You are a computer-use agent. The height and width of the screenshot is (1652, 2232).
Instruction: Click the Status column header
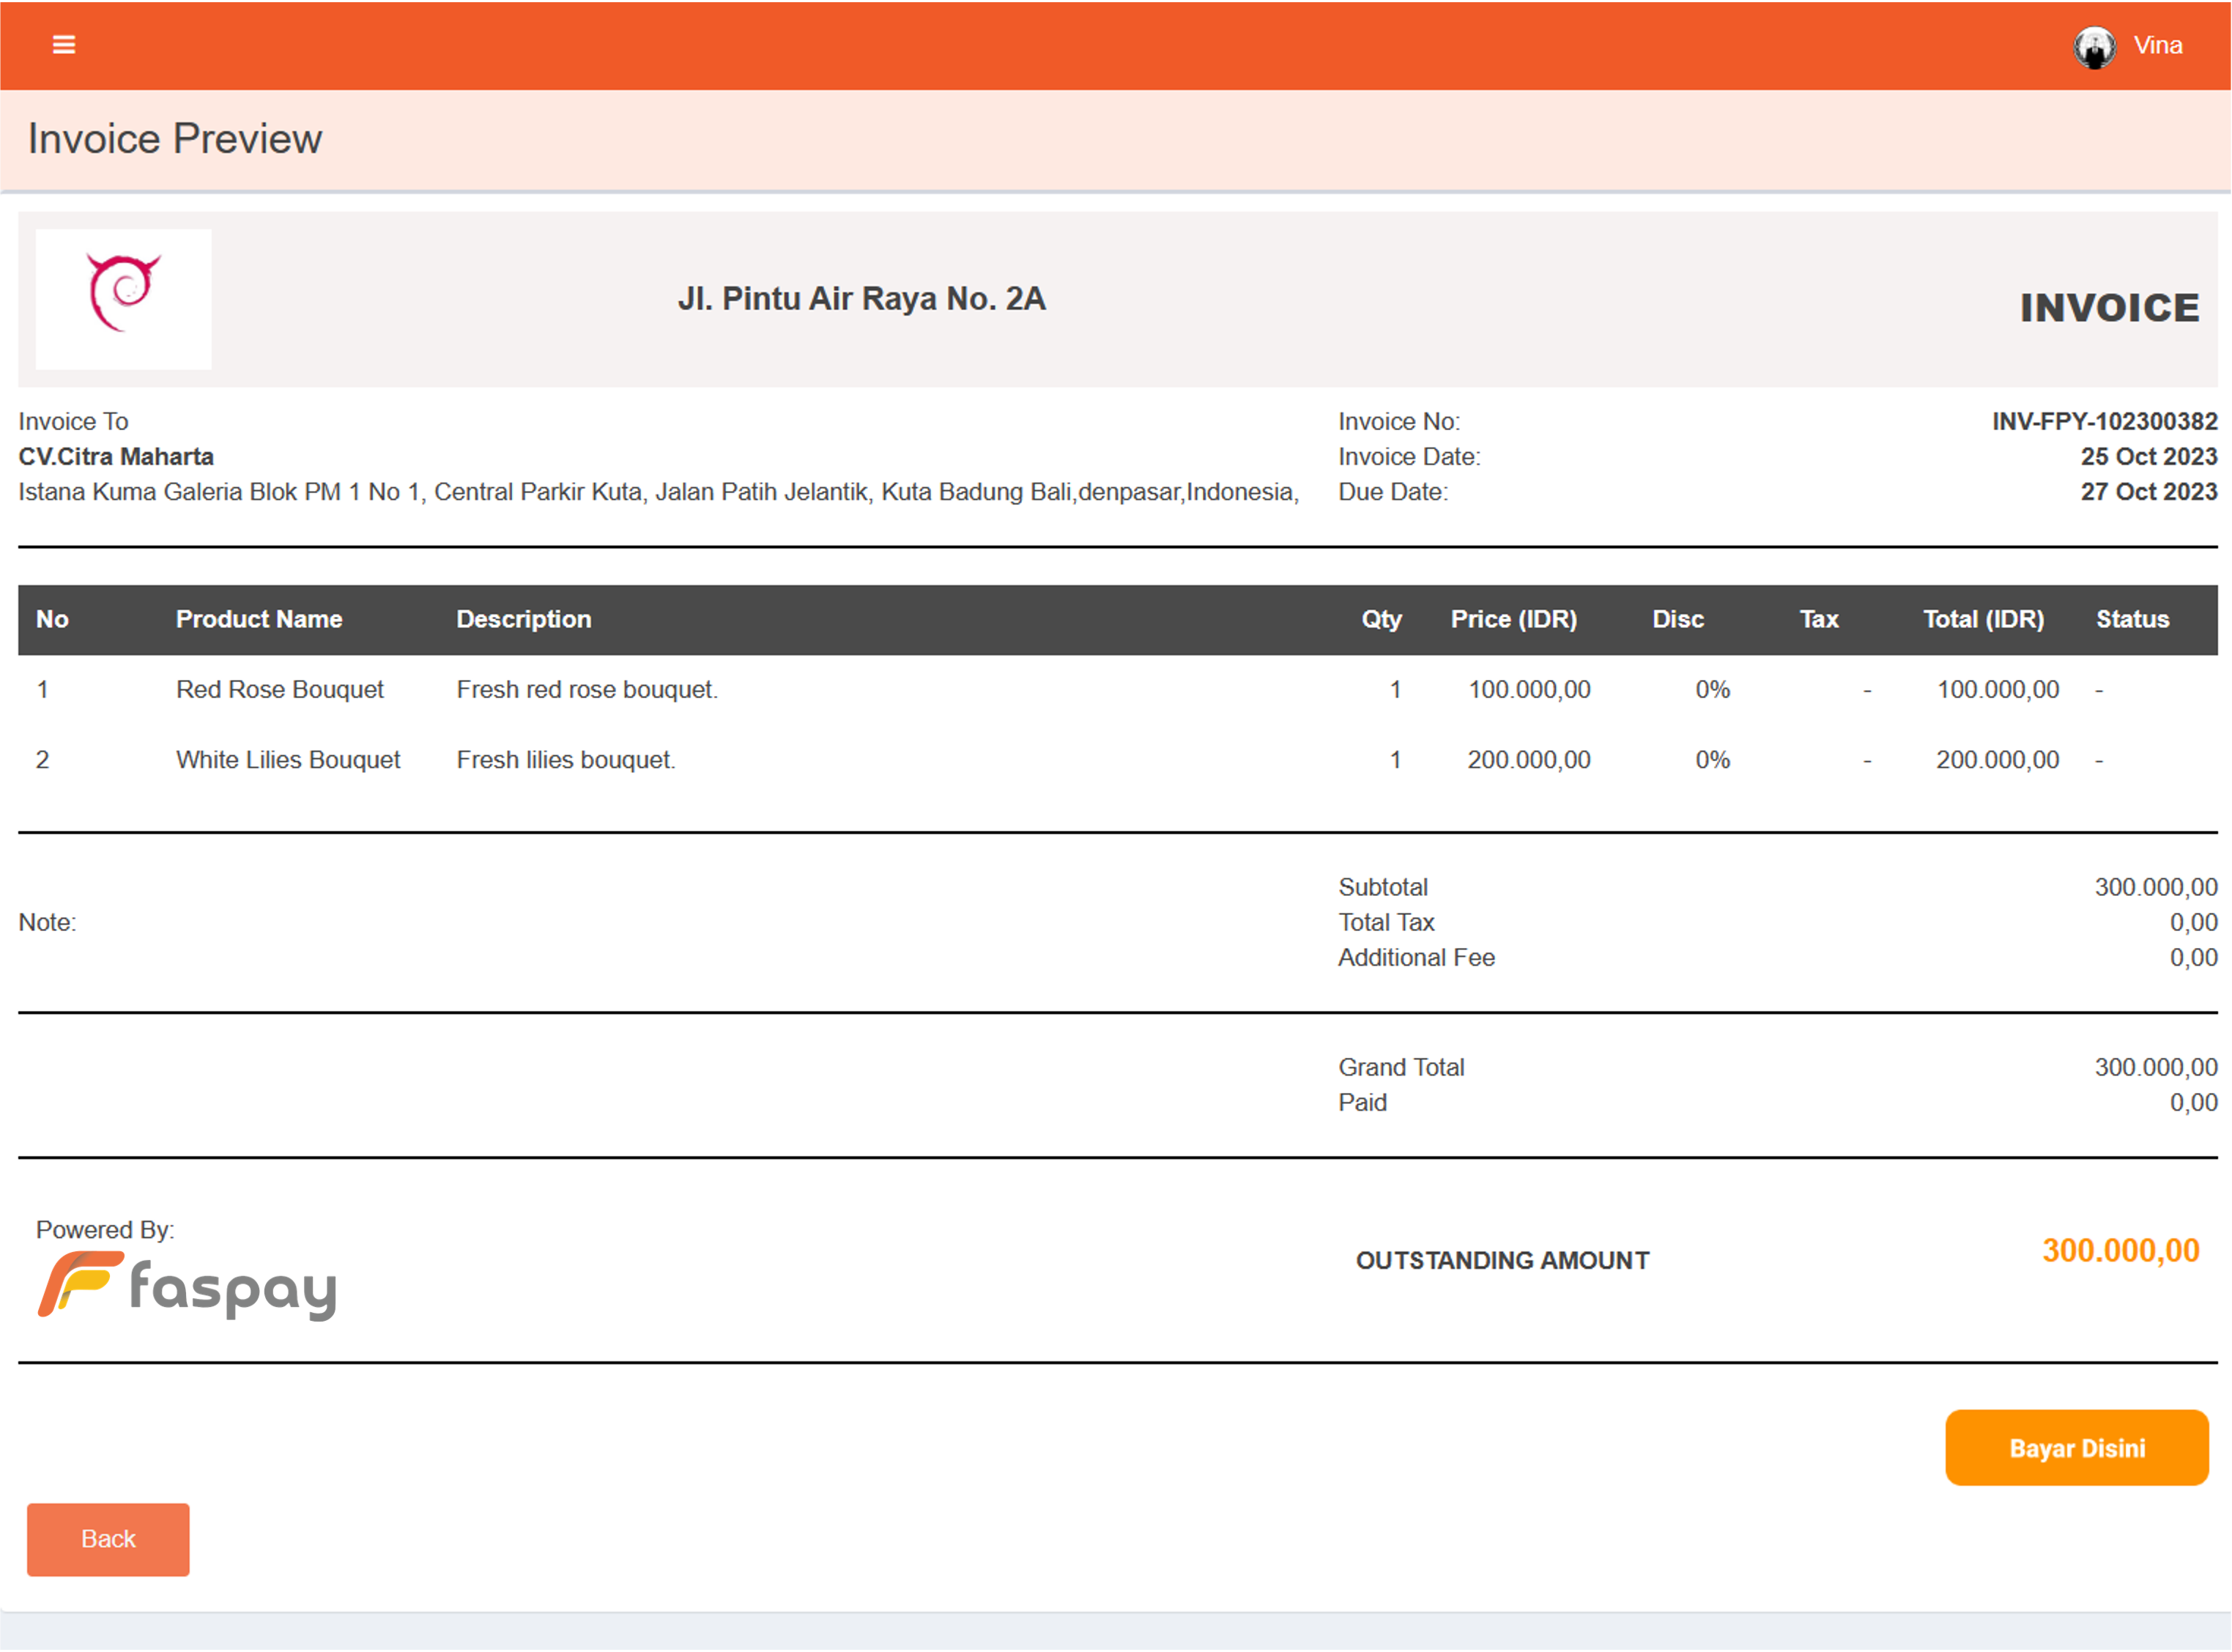click(x=2132, y=619)
